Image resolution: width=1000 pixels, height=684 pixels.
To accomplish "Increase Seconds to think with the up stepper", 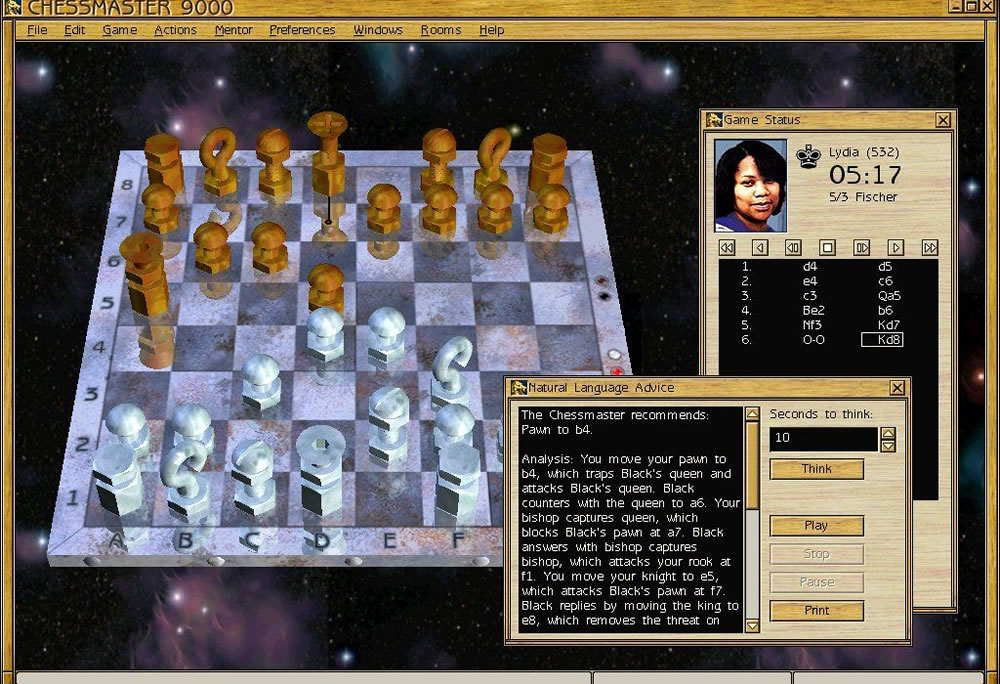I will point(886,432).
